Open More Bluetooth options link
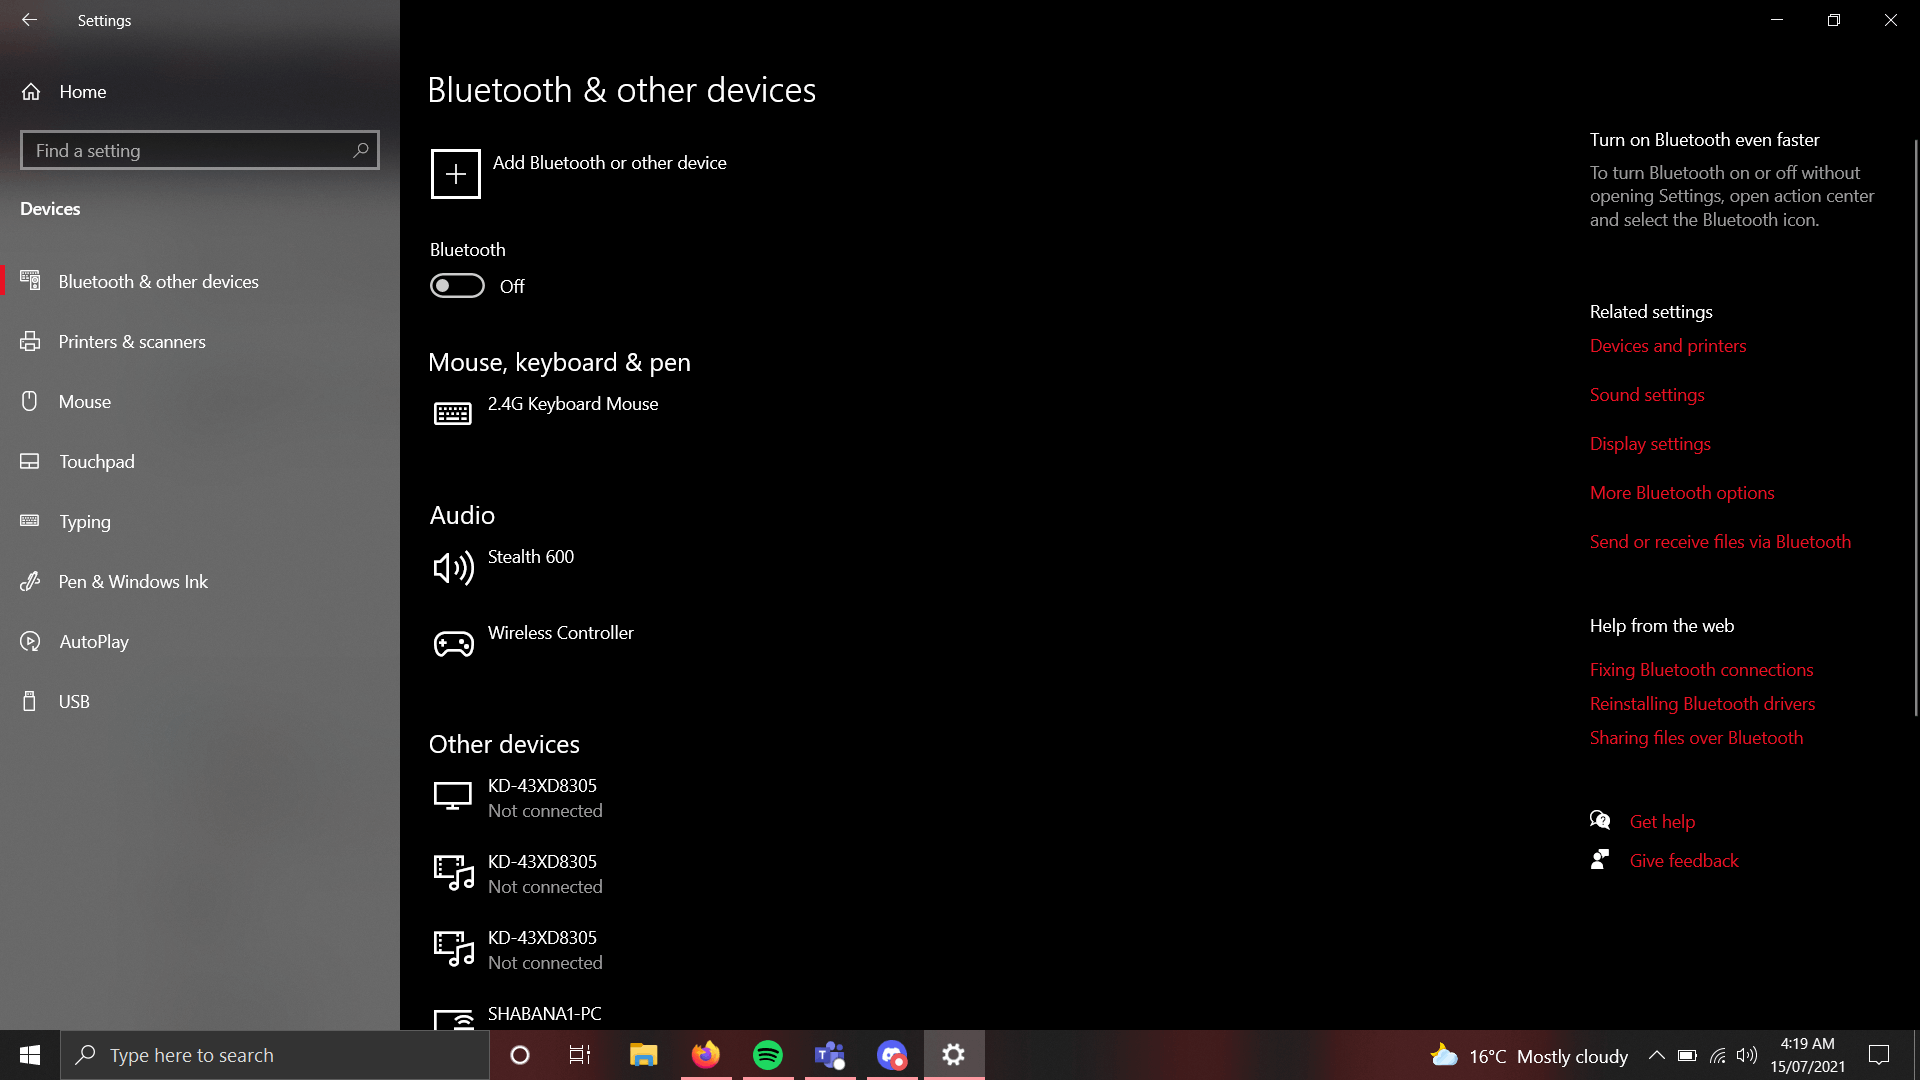1920x1080 pixels. coord(1681,492)
